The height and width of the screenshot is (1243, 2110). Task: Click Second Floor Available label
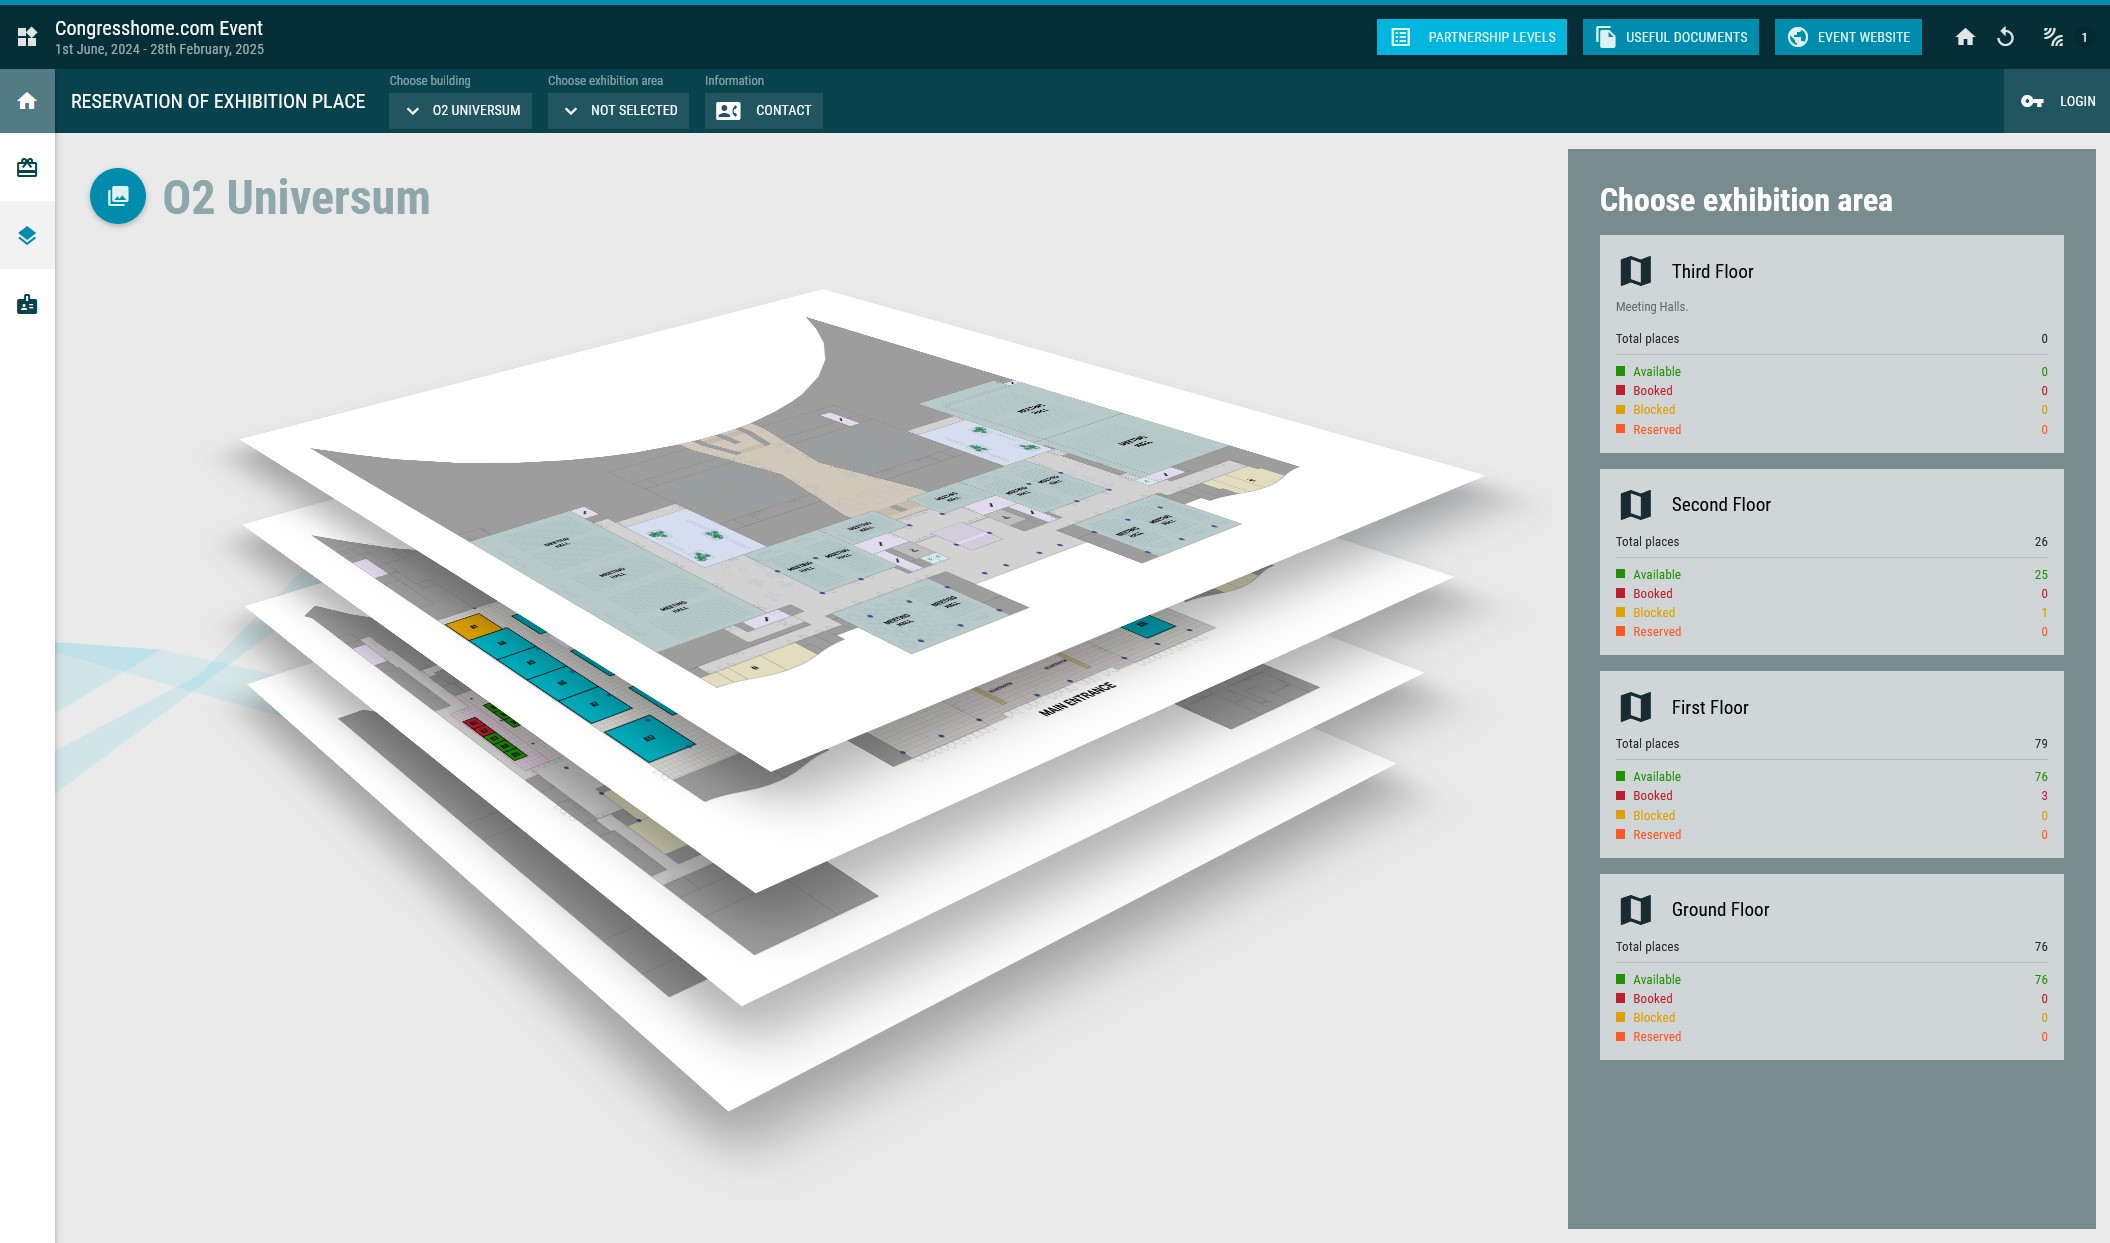[1657, 575]
